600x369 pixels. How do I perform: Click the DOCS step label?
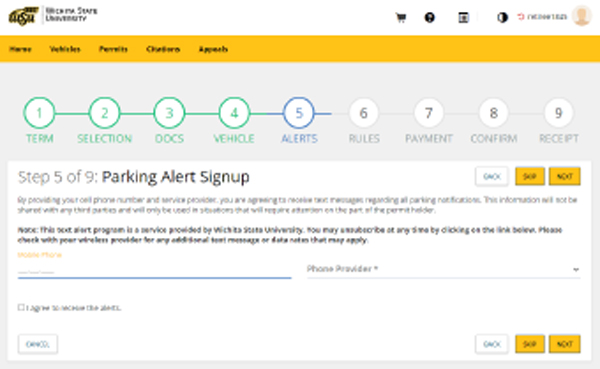pyautogui.click(x=169, y=139)
